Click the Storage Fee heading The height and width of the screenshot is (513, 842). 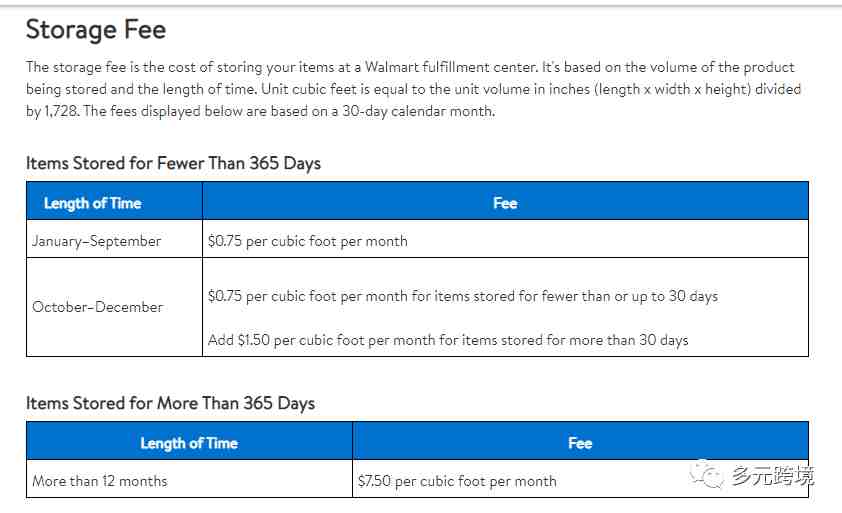click(96, 30)
